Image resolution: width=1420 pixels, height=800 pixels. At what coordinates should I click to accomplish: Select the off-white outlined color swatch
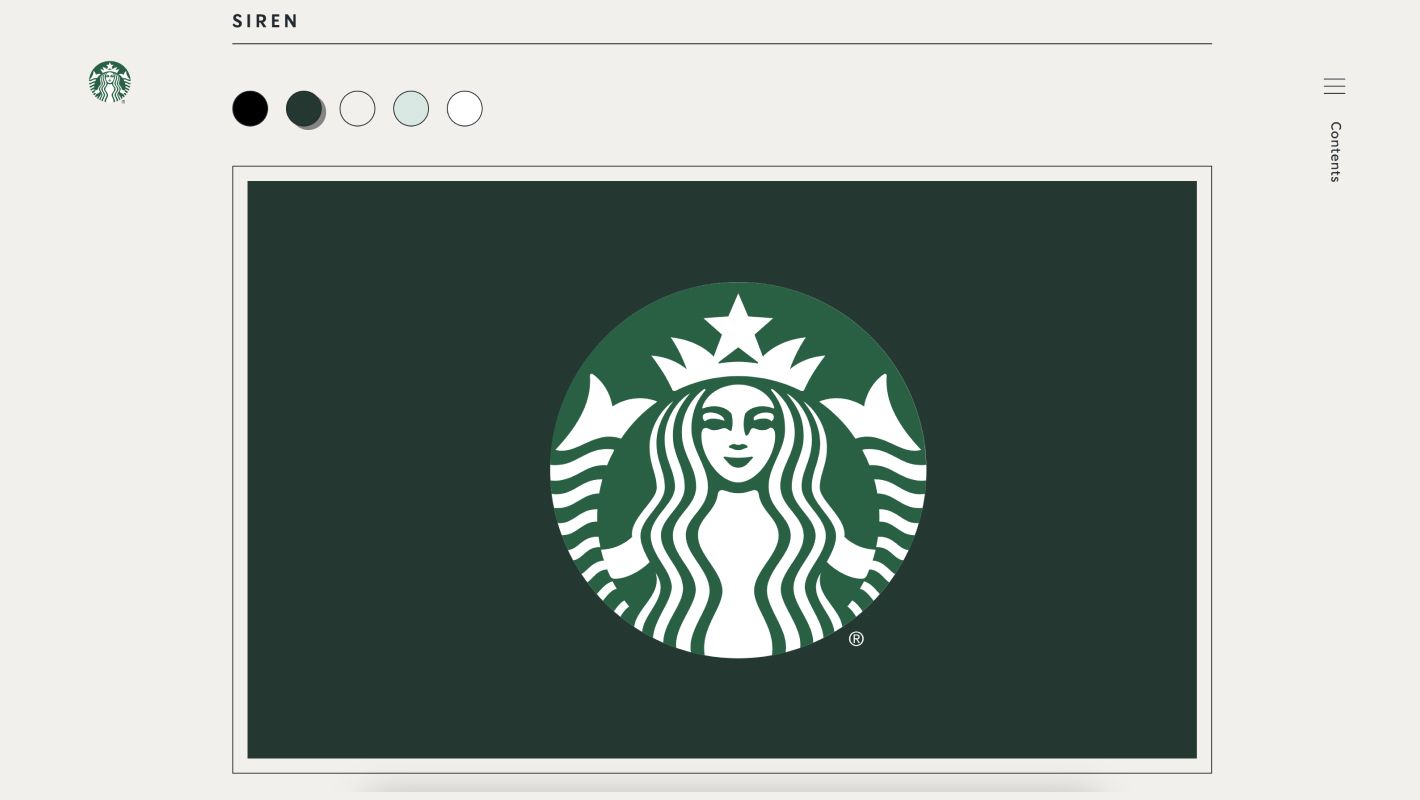click(x=357, y=108)
